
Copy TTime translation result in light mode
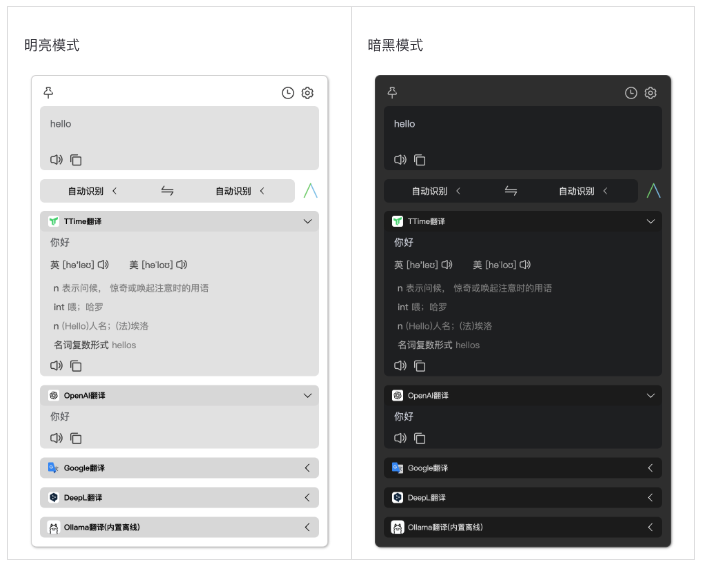pos(76,366)
